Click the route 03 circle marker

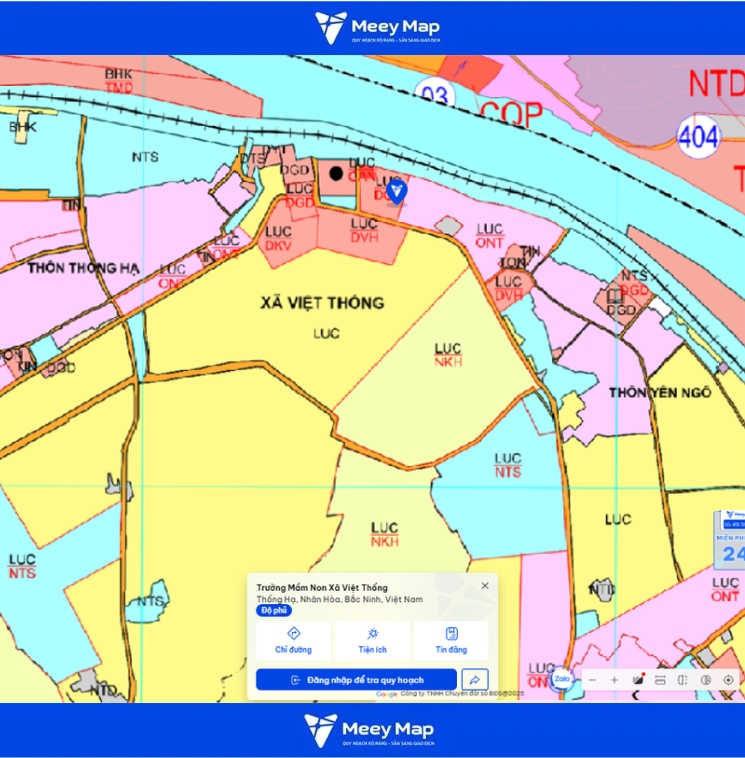coord(435,93)
